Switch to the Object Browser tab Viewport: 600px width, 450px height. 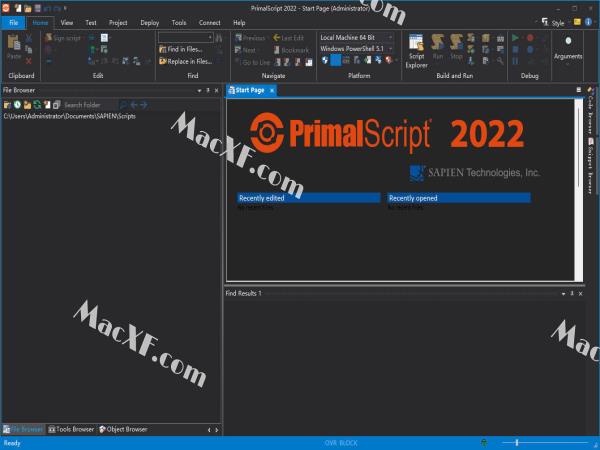click(x=123, y=430)
